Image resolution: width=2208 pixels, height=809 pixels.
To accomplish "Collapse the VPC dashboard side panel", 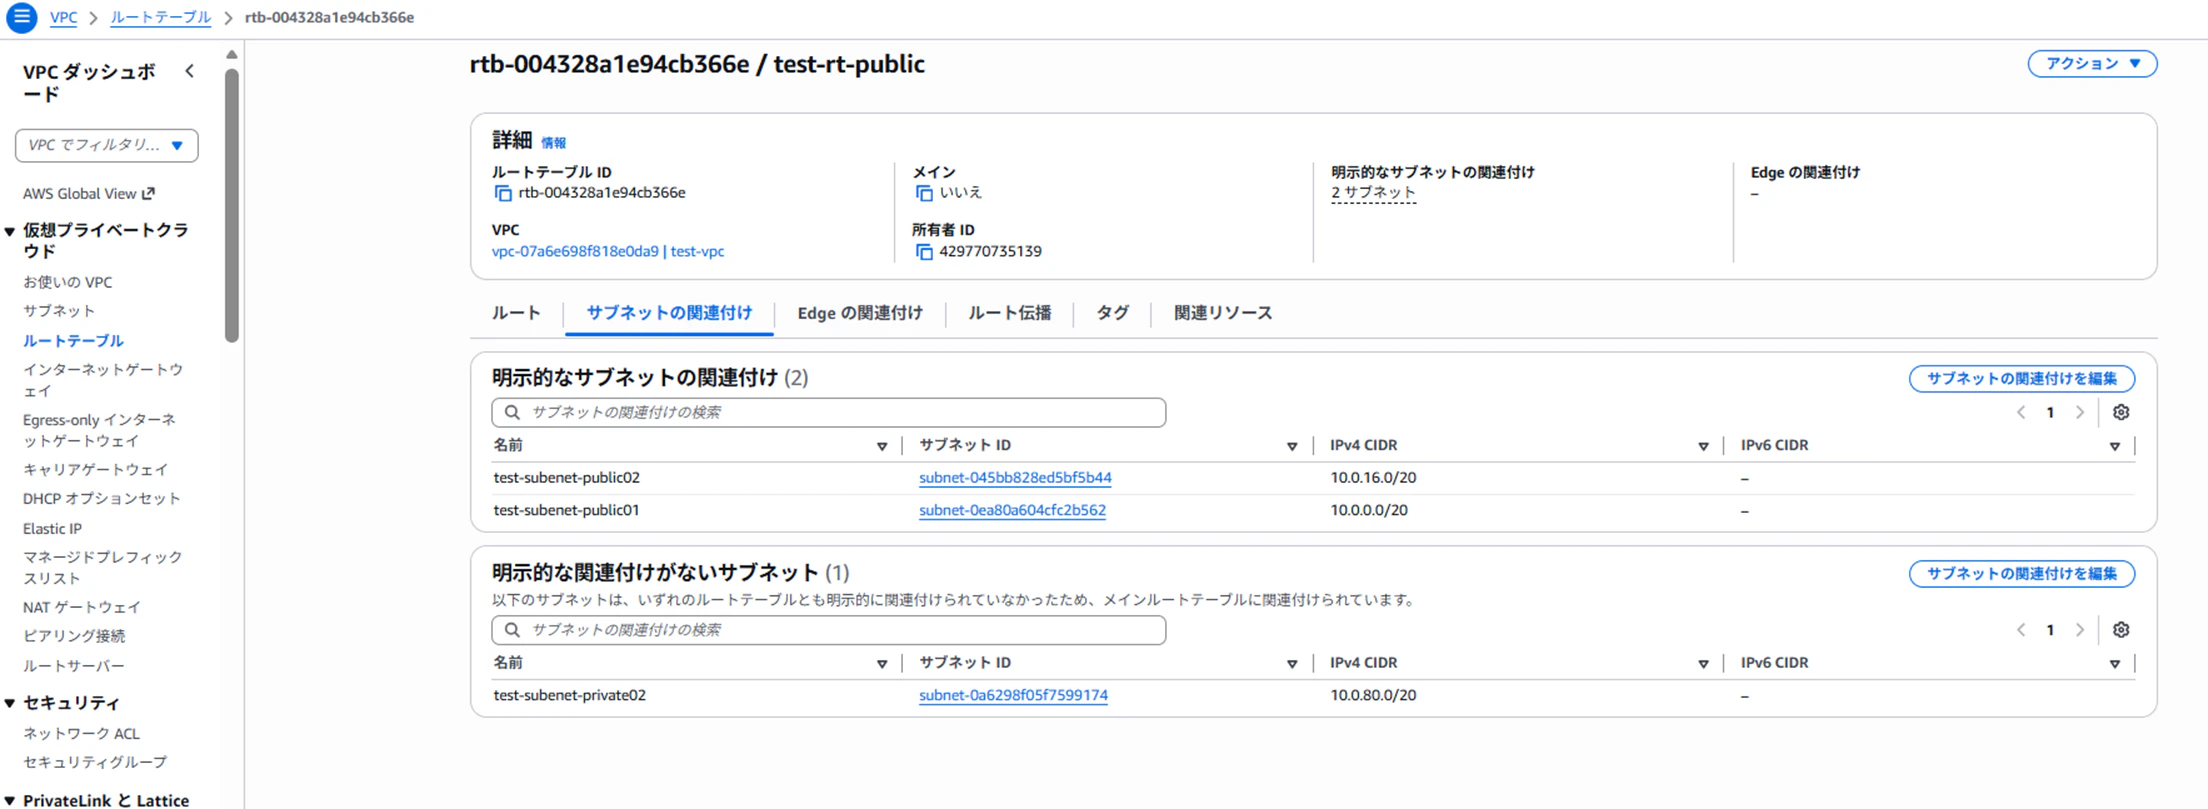I will [190, 71].
